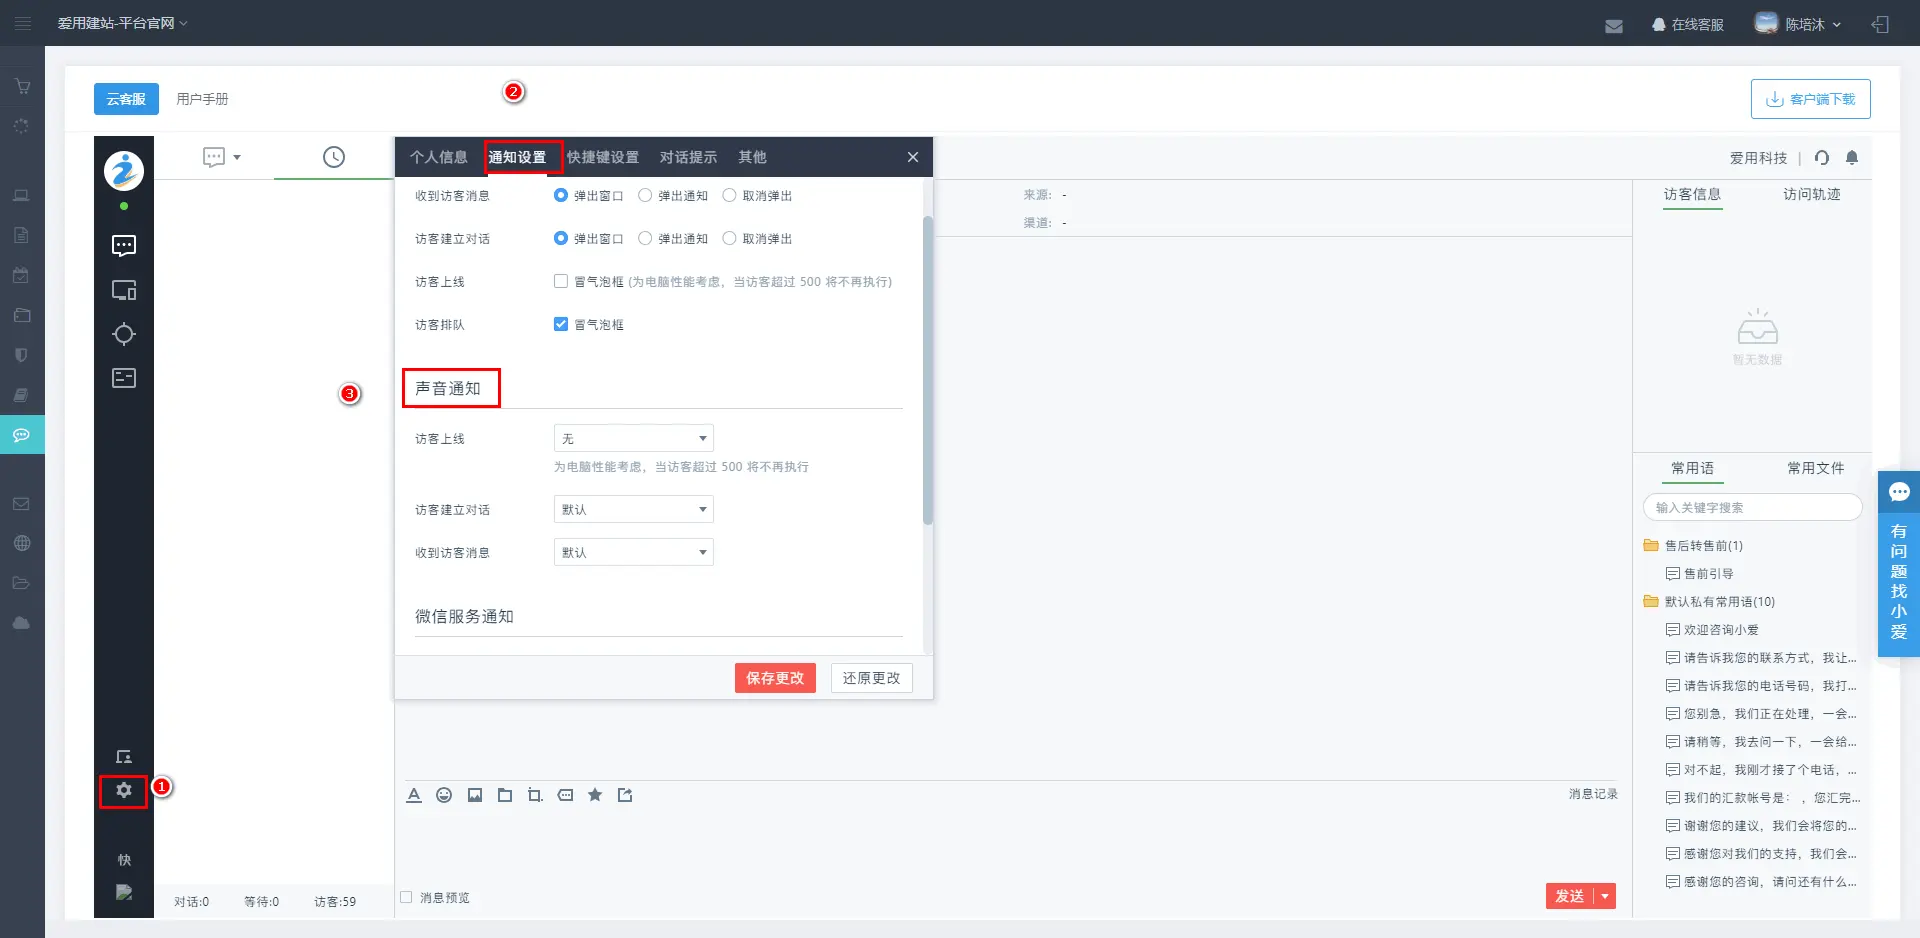The image size is (1920, 938).
Task: Click the 保存更改 button
Action: [775, 678]
